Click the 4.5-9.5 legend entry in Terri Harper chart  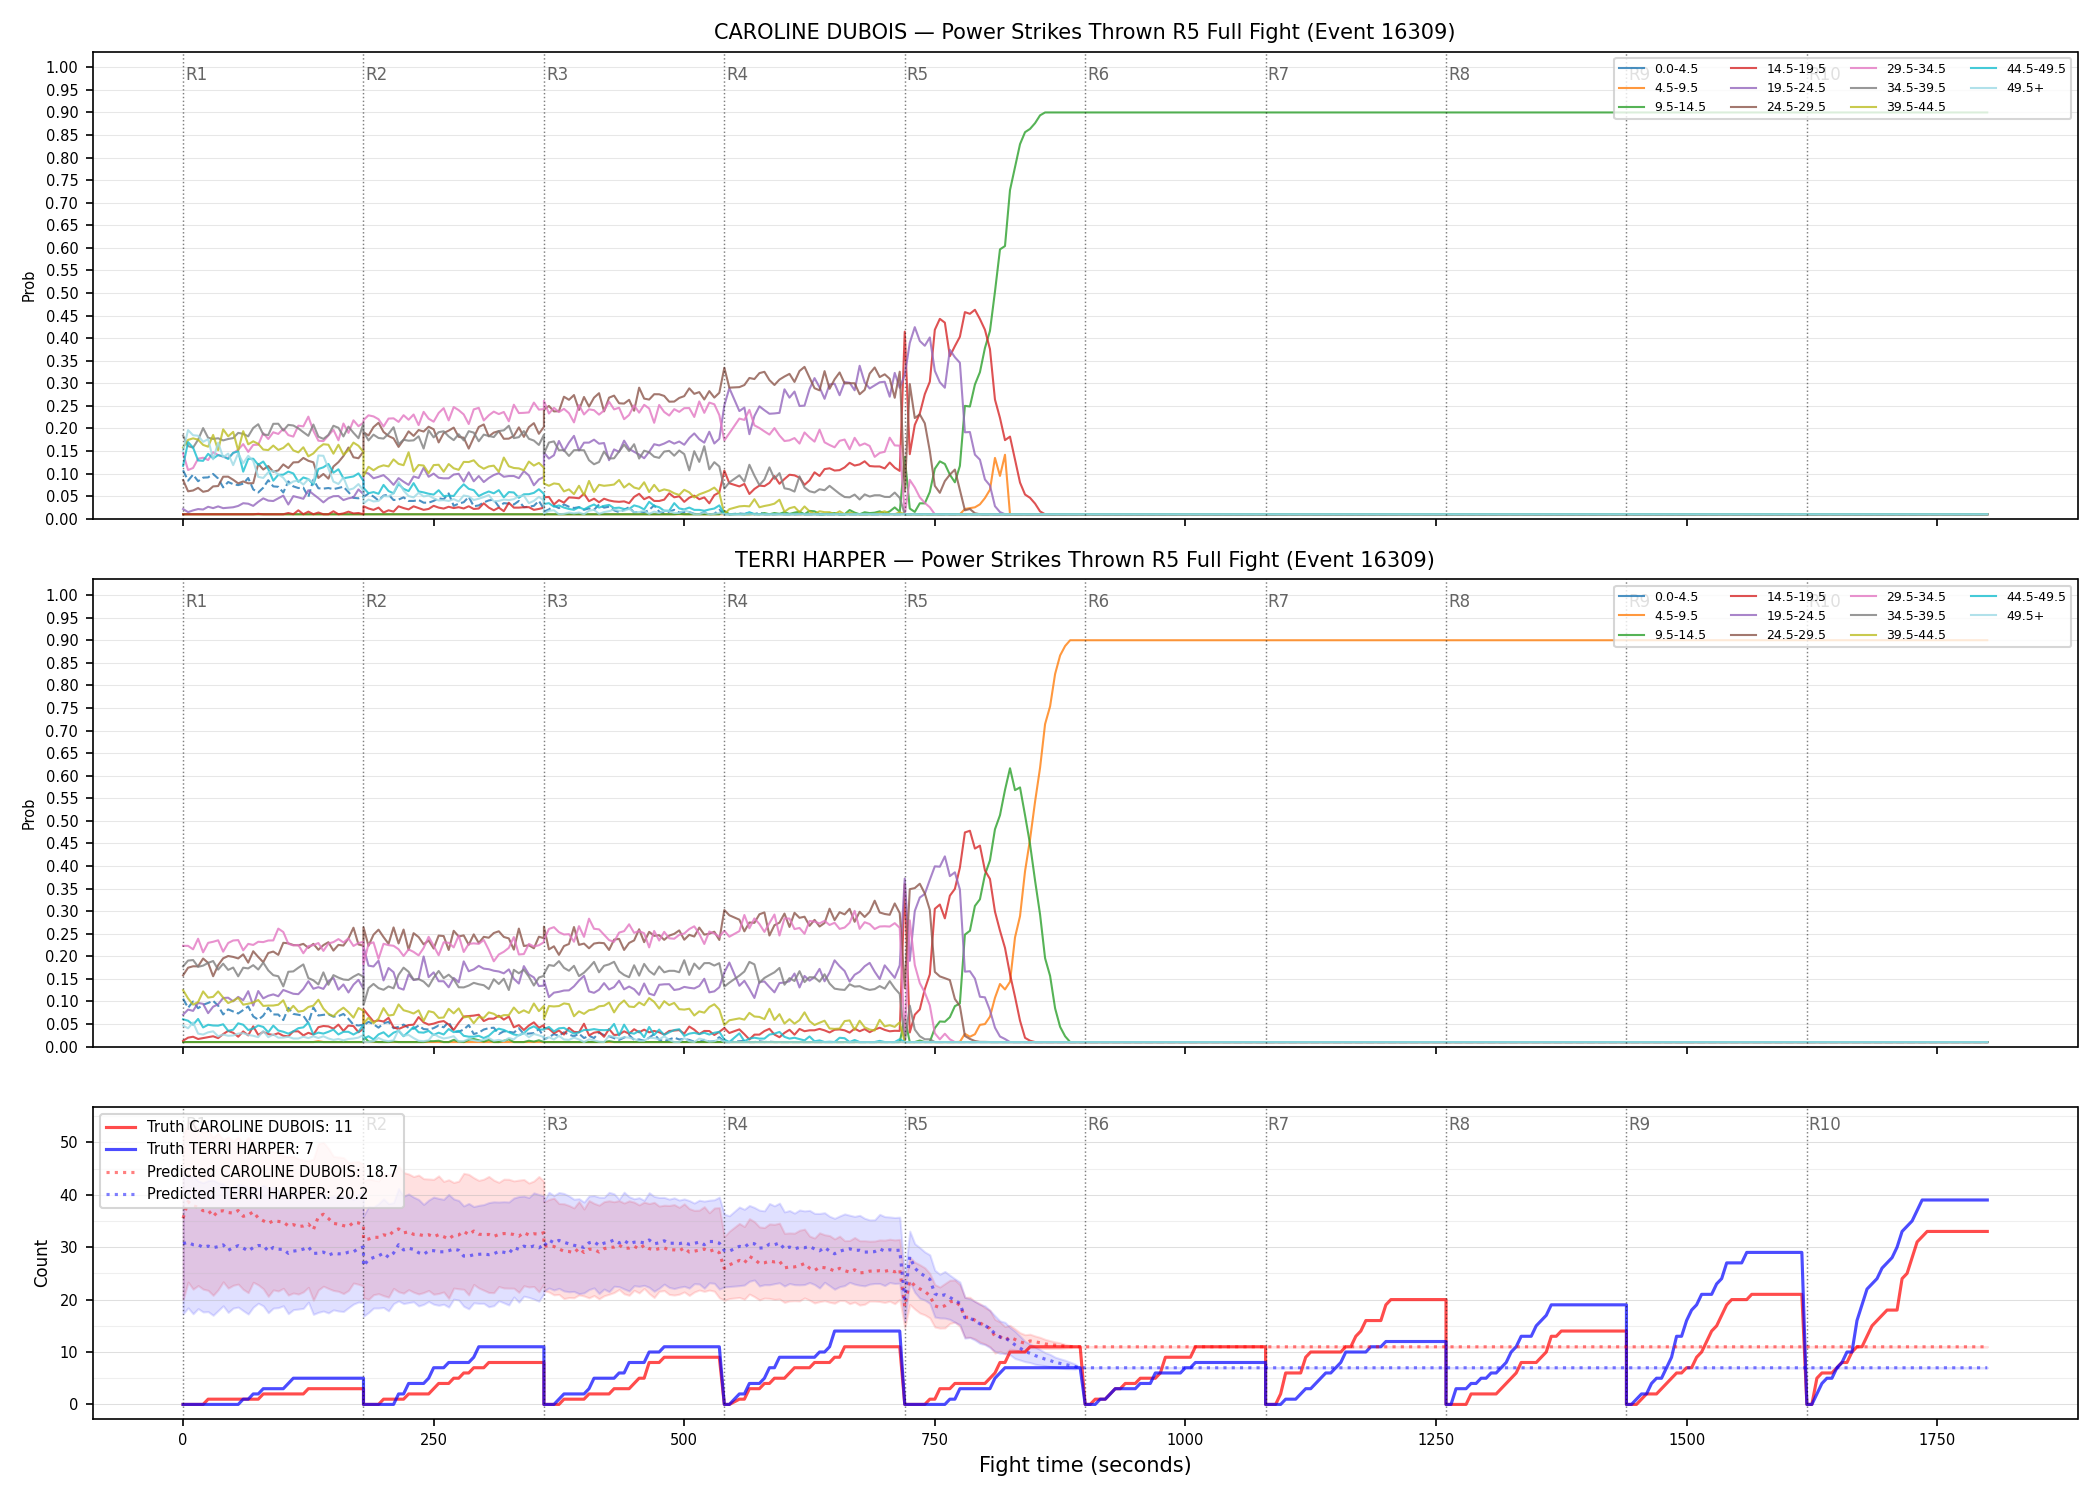(x=1658, y=616)
